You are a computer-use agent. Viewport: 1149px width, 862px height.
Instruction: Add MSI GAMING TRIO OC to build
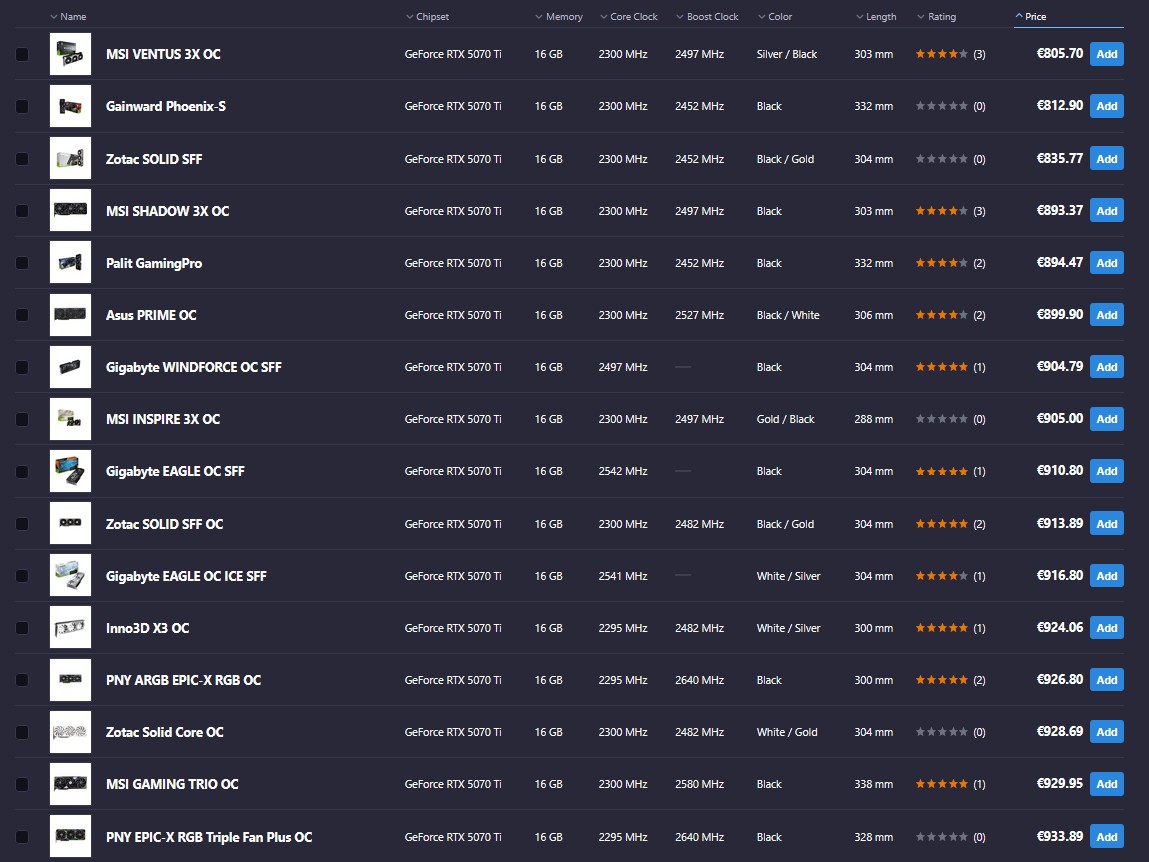1106,784
